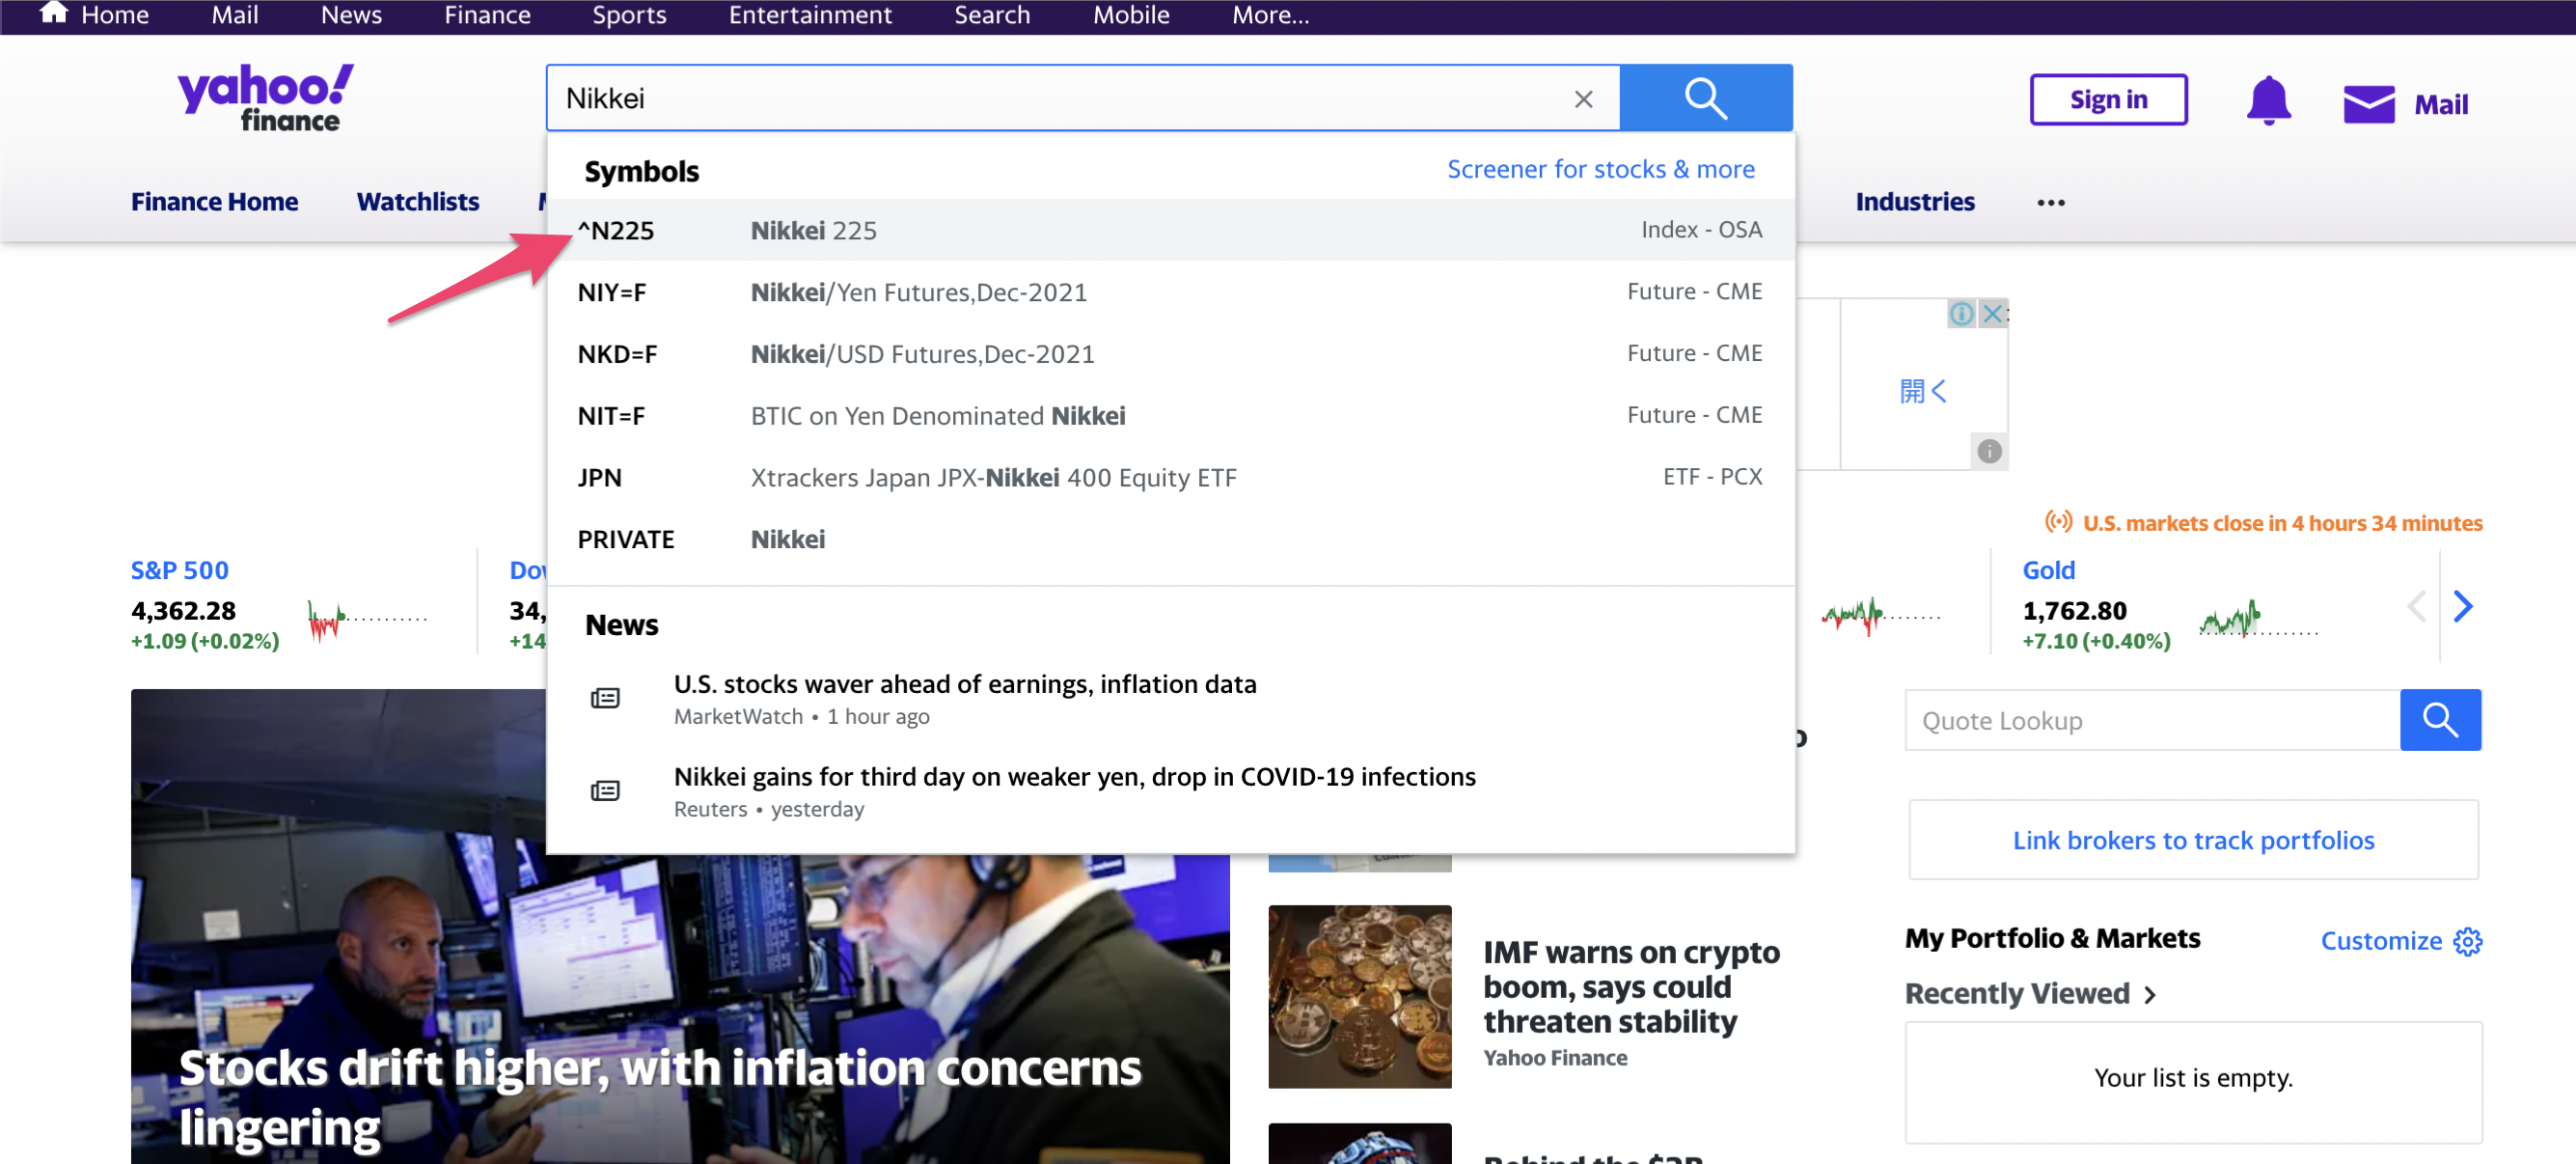
Task: Click the Quote Lookup search icon button
Action: (2439, 719)
